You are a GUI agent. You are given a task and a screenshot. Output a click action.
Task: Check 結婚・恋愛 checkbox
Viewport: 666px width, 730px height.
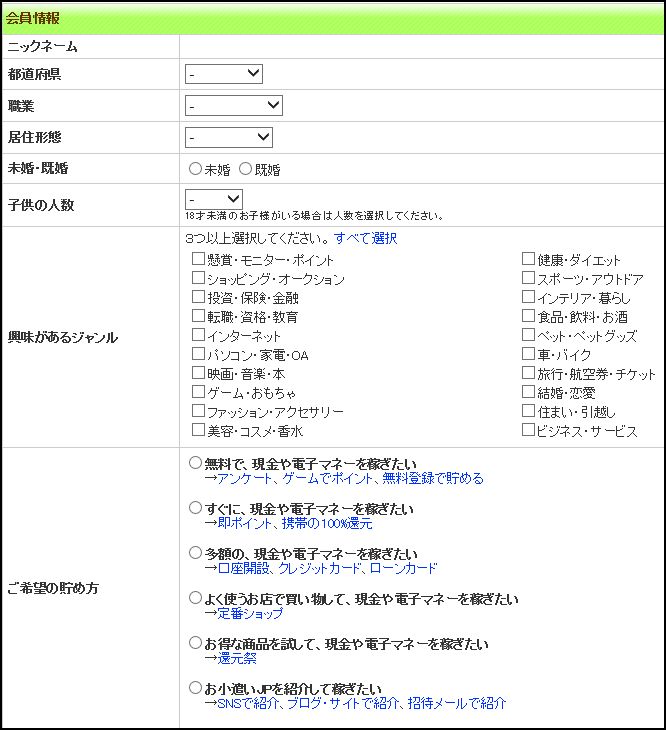tap(528, 392)
